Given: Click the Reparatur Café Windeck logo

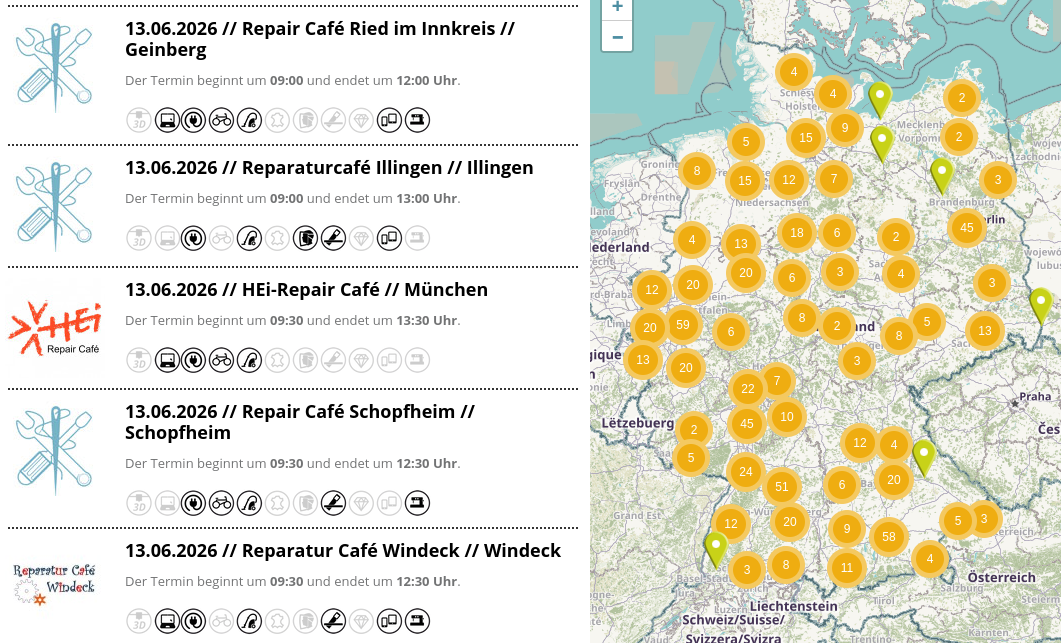Looking at the screenshot, I should pos(55,583).
